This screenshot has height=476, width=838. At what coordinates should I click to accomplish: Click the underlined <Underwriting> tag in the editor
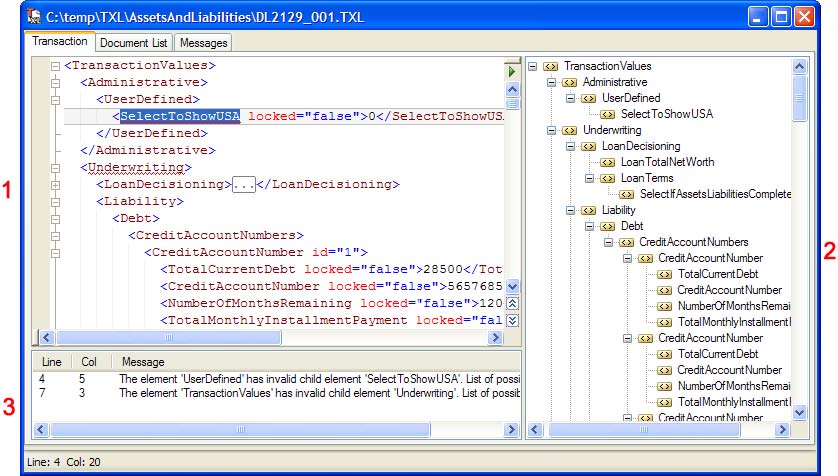(136, 167)
